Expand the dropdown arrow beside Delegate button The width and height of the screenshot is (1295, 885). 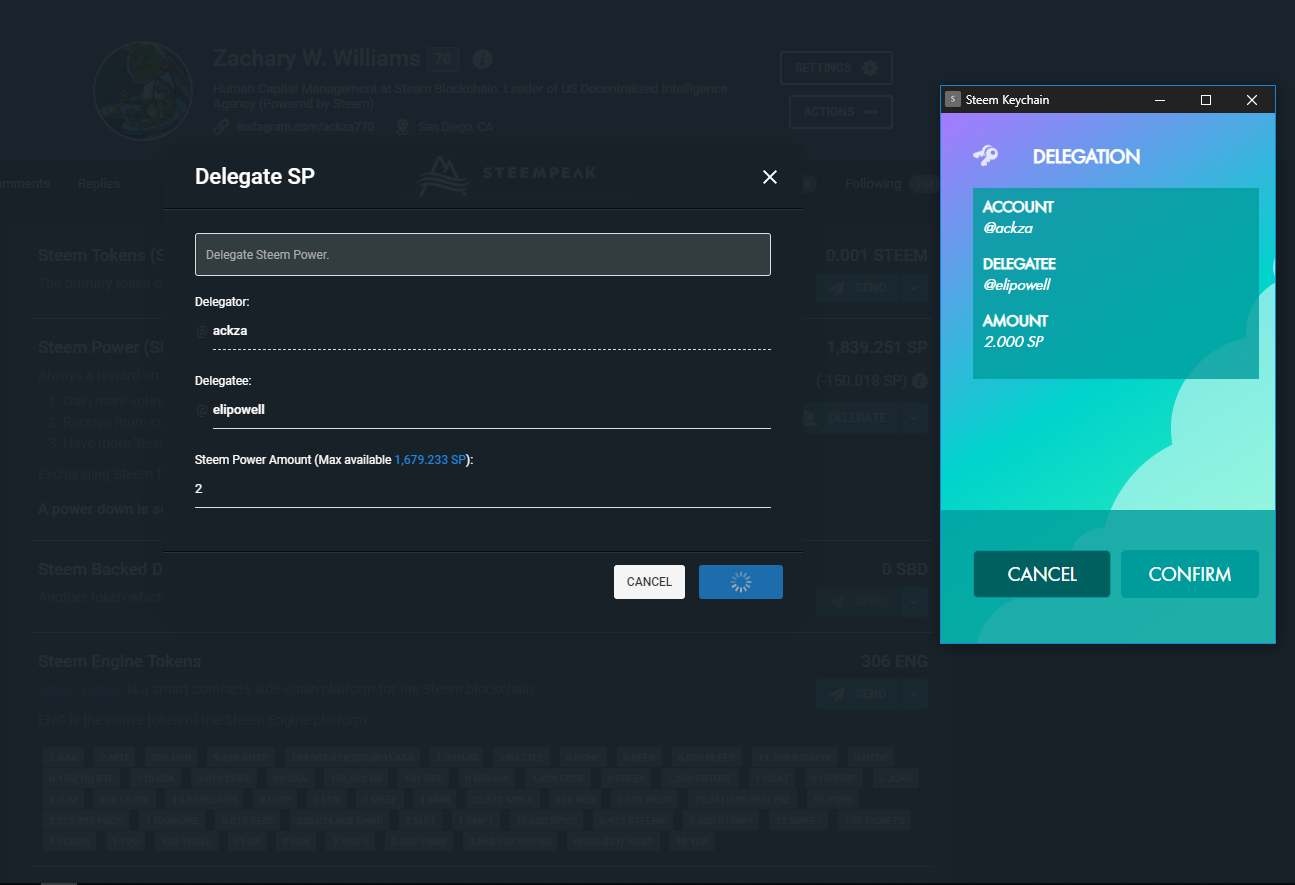point(914,418)
